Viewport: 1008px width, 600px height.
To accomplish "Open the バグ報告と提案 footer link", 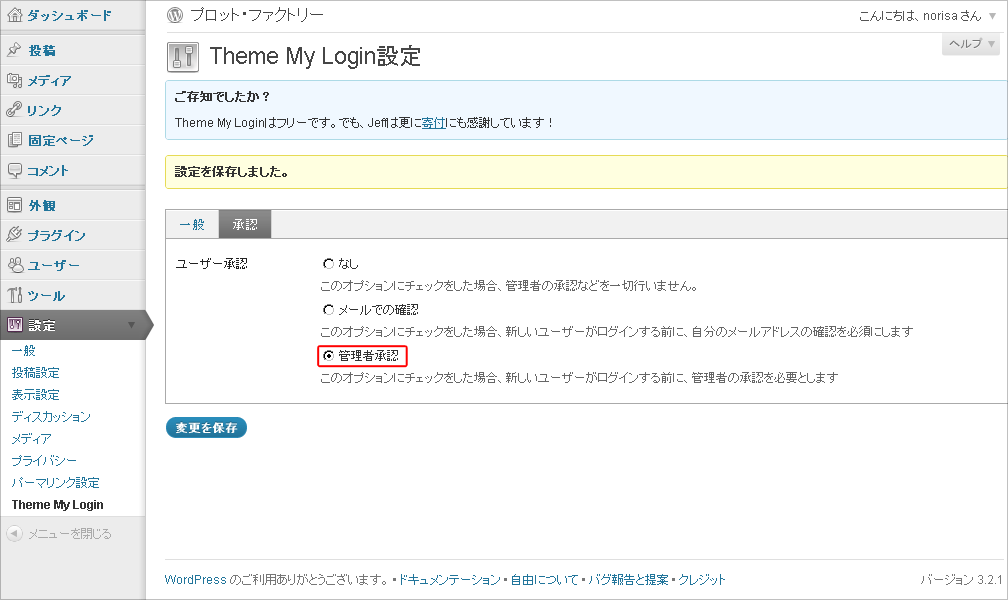I will pyautogui.click(x=628, y=579).
